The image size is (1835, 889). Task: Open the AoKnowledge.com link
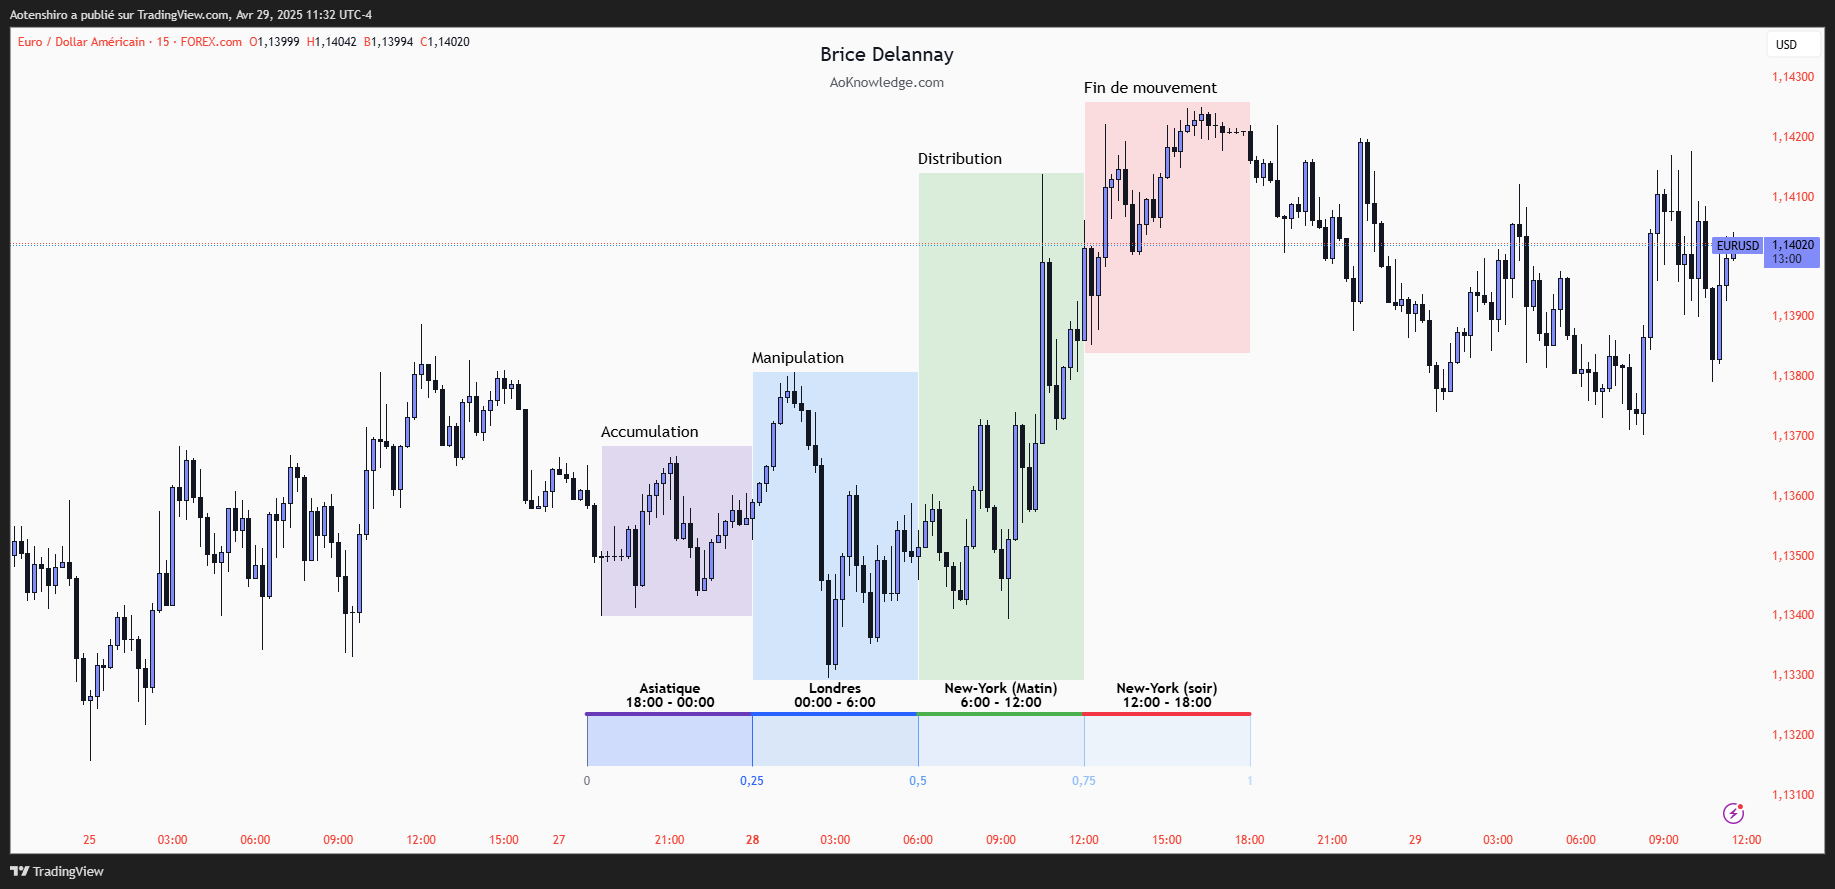point(886,82)
